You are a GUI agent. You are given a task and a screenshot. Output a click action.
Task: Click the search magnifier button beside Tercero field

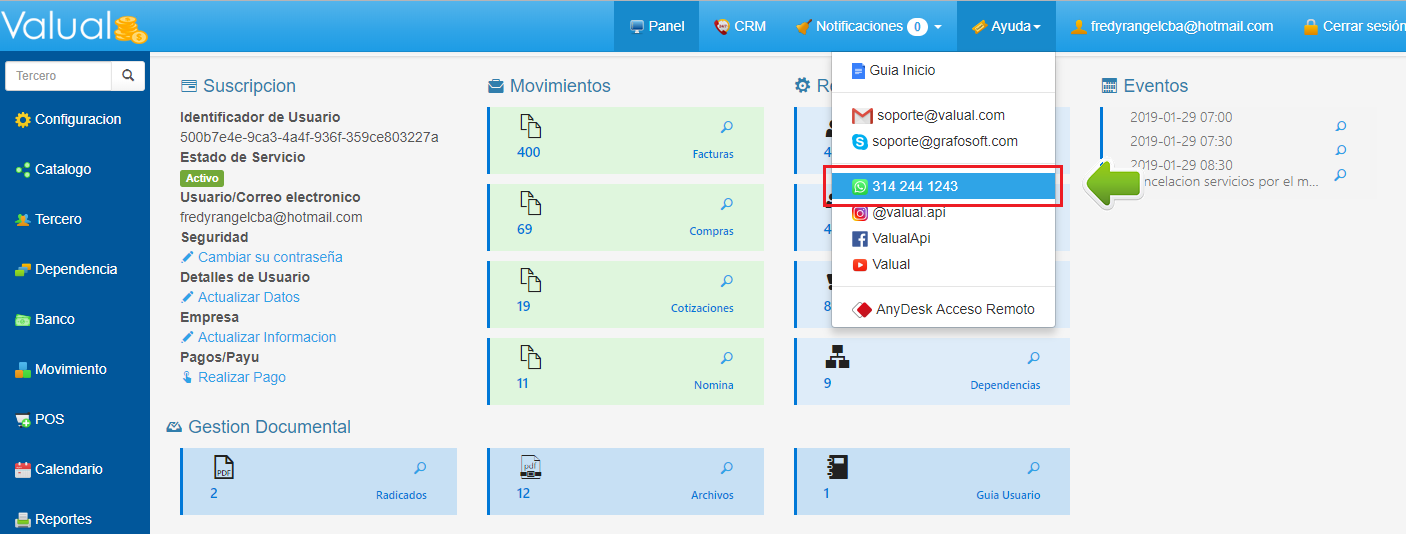[128, 76]
